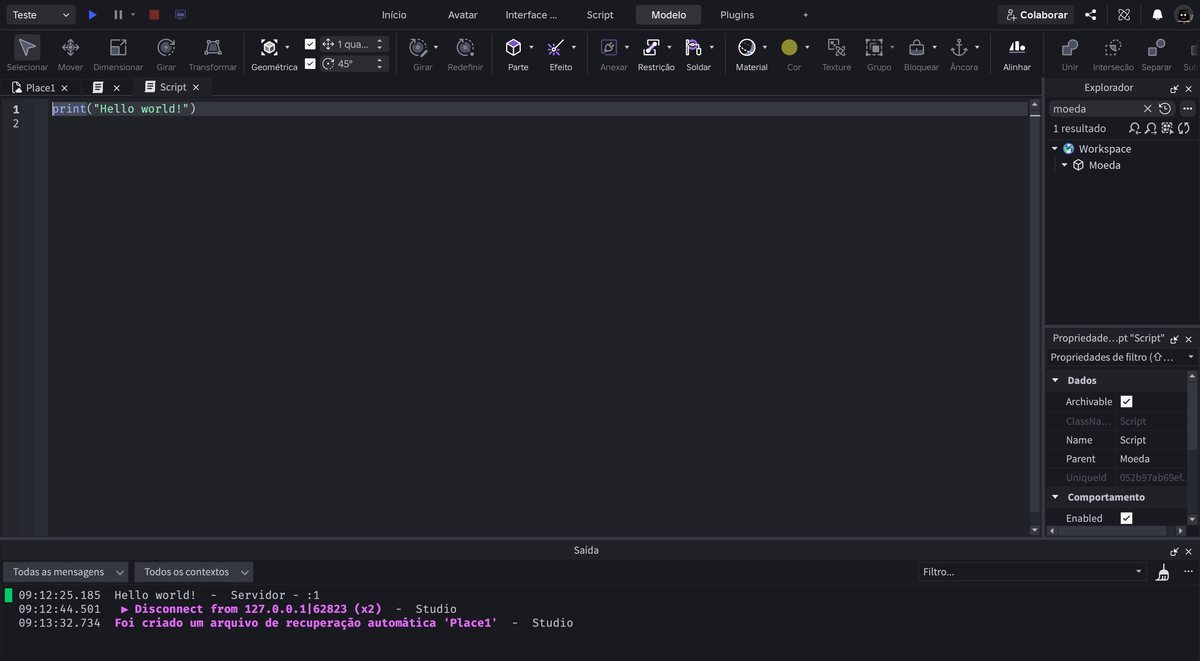Uncheck the Archivable property
The image size is (1200, 661).
pos(1126,401)
